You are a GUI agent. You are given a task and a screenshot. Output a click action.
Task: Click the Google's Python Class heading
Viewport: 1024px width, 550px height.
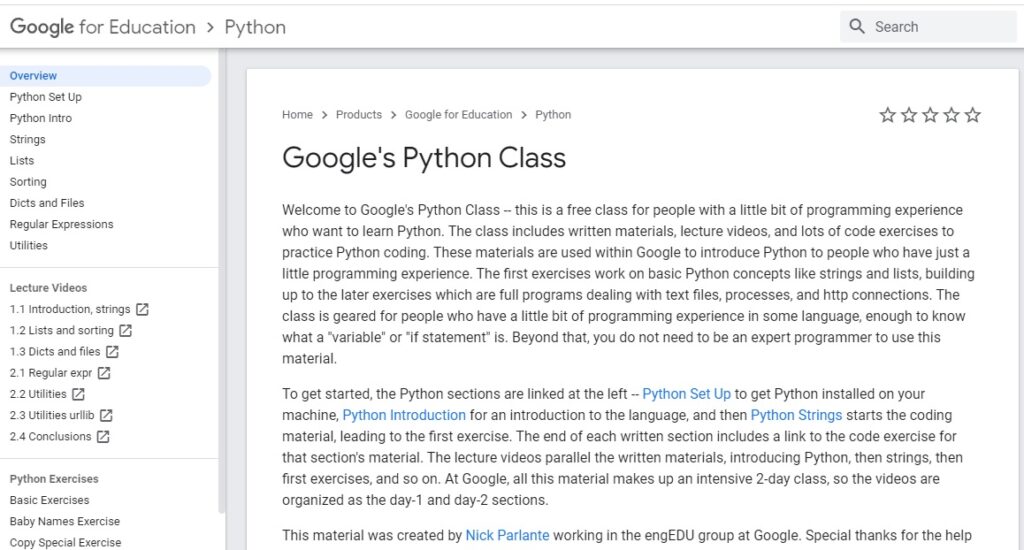click(x=424, y=157)
